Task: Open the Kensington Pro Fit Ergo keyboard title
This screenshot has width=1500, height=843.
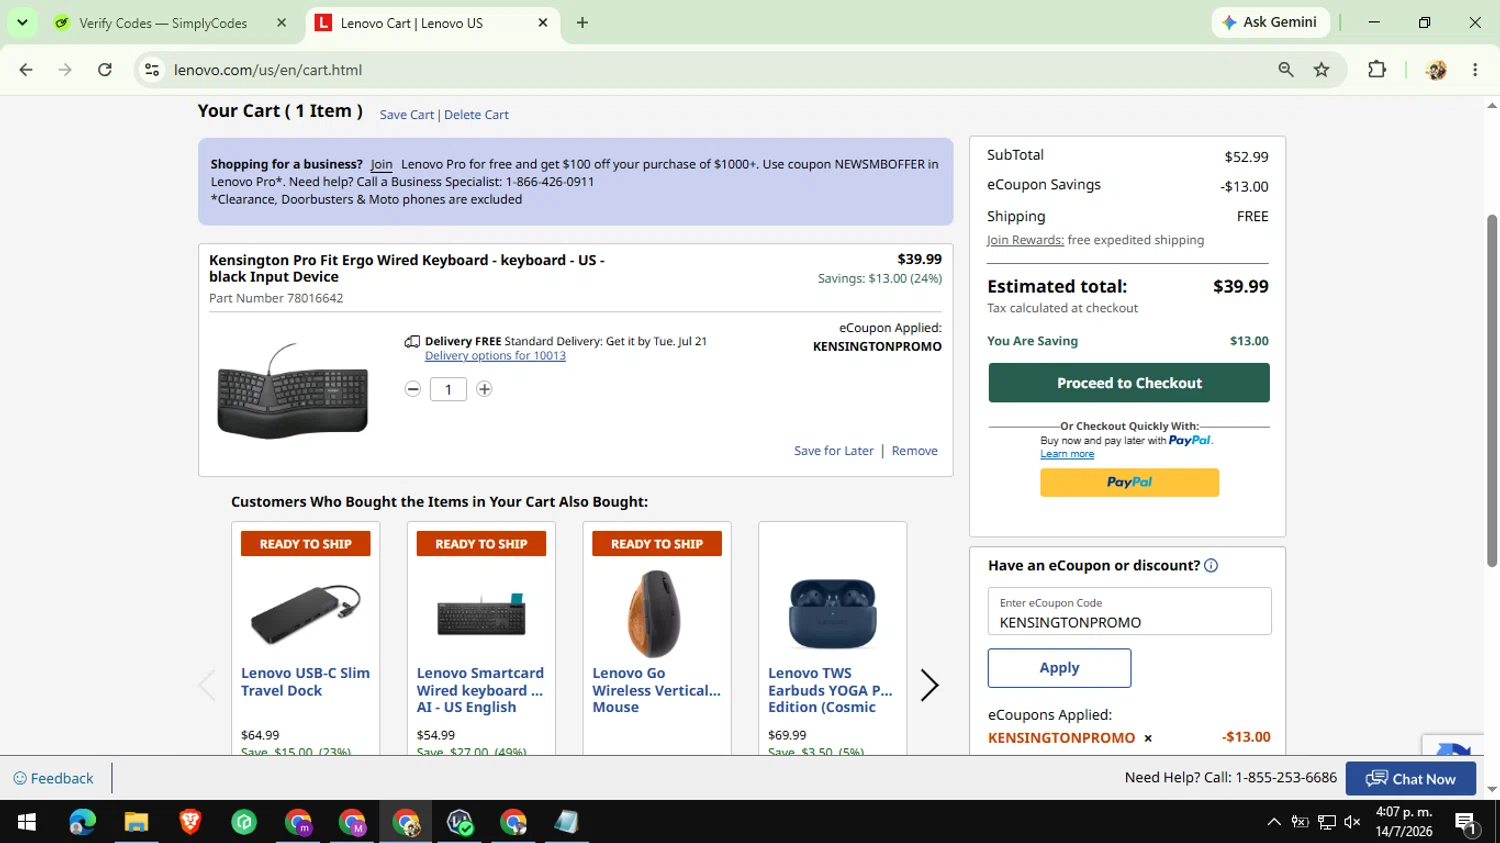Action: pyautogui.click(x=406, y=268)
